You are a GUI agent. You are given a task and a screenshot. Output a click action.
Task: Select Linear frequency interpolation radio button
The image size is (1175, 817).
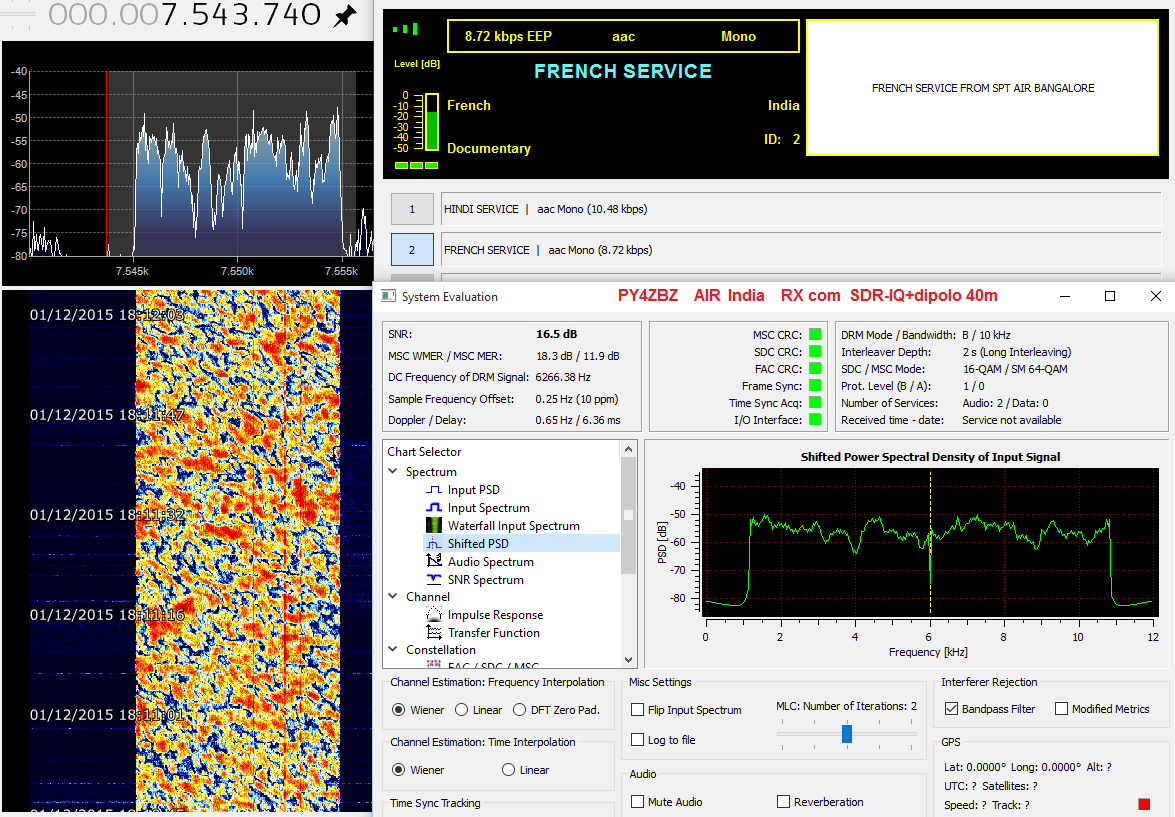pyautogui.click(x=461, y=710)
